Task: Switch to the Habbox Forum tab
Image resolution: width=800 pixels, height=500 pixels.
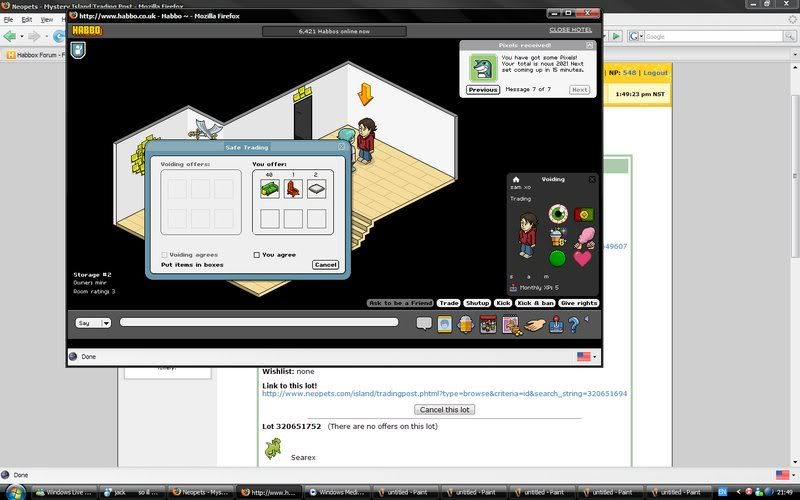Action: (x=38, y=55)
